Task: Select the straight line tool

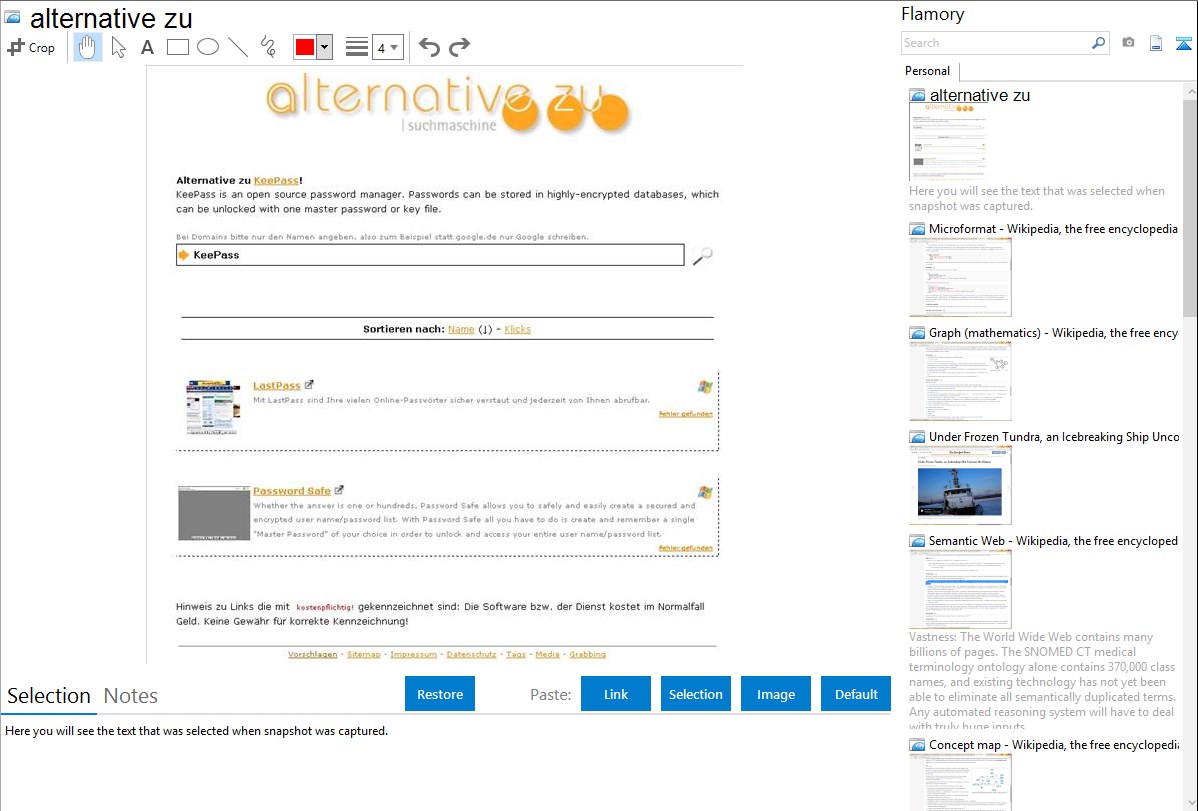Action: (x=238, y=47)
